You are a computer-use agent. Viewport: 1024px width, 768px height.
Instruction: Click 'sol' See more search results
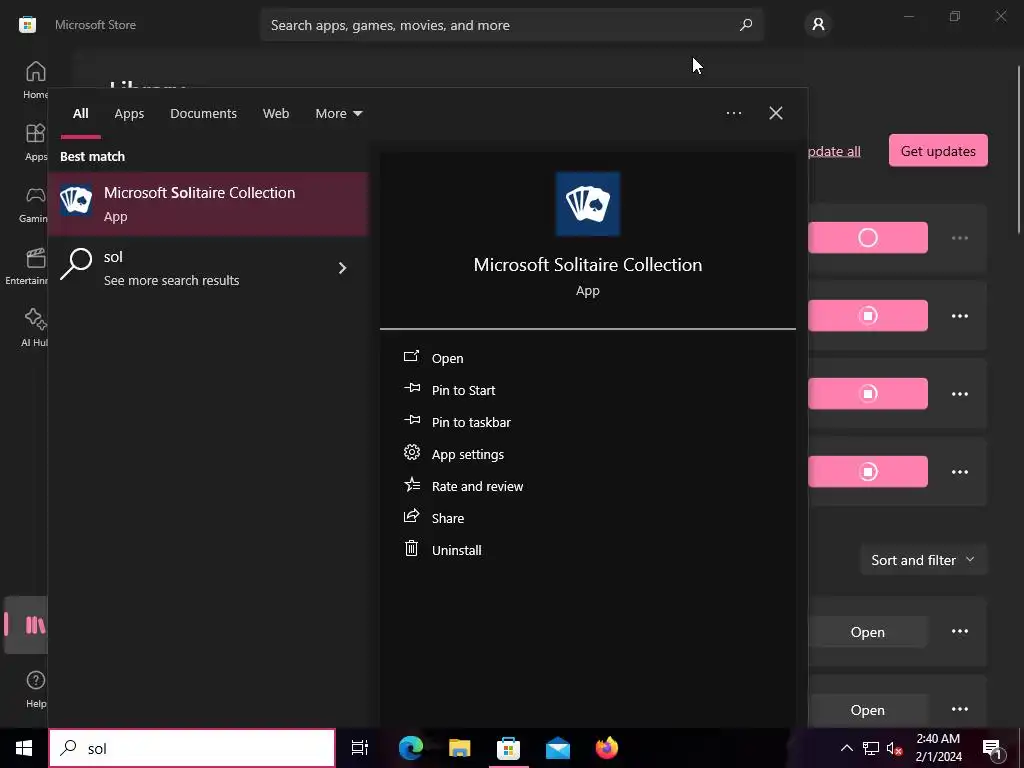point(208,268)
